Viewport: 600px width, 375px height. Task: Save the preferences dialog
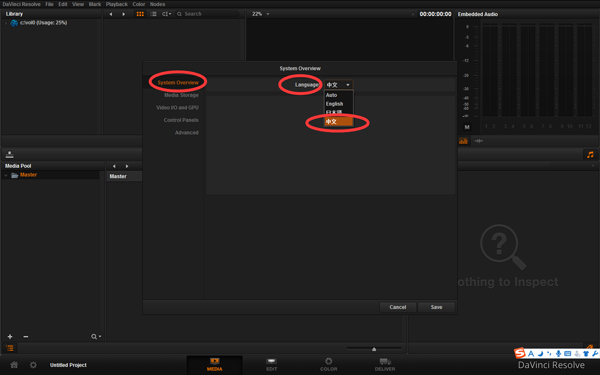436,307
